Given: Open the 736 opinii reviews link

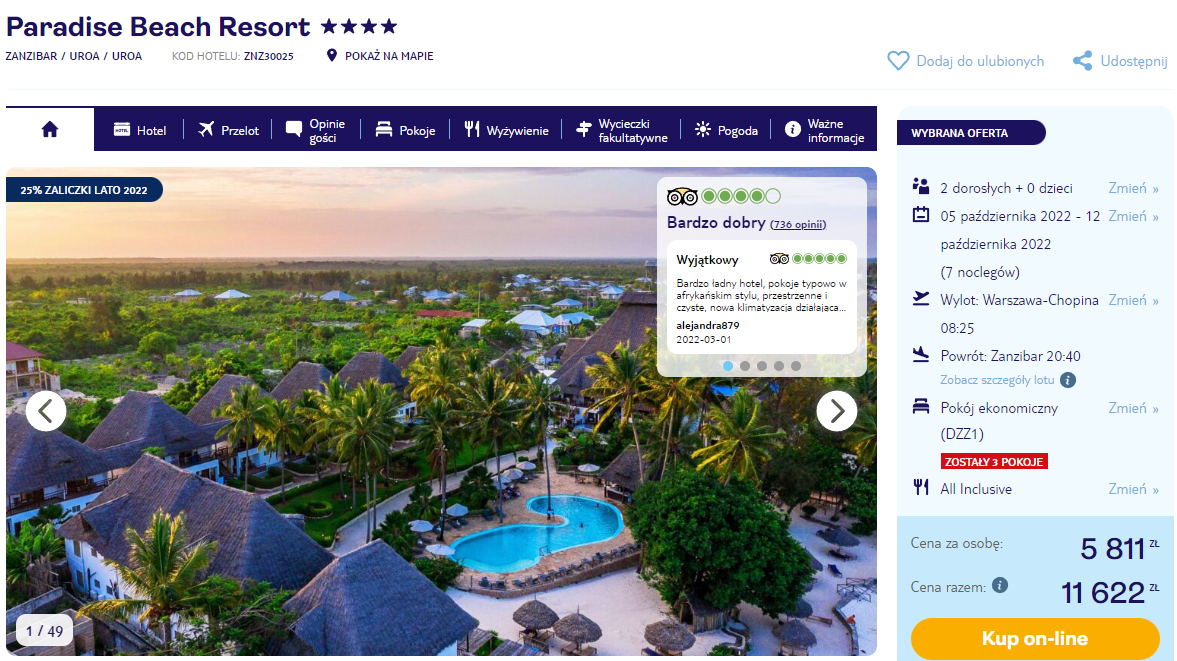Looking at the screenshot, I should 798,224.
